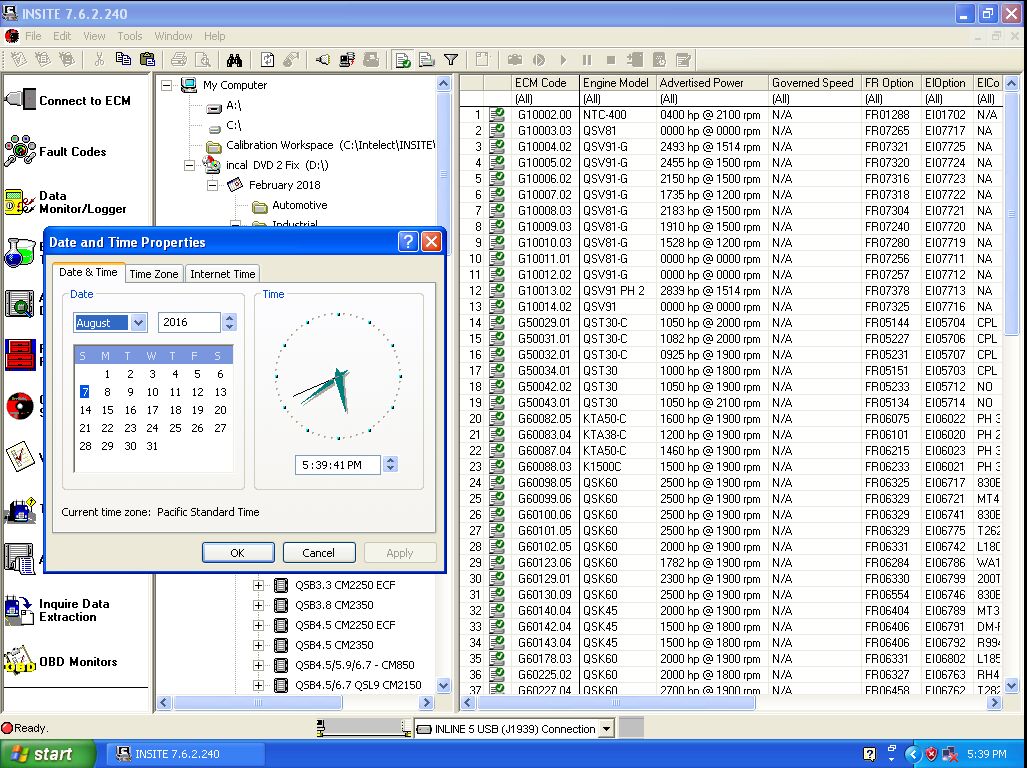1027x768 pixels.
Task: Expand the QSB4.5 CM2350 node
Action: [258, 645]
